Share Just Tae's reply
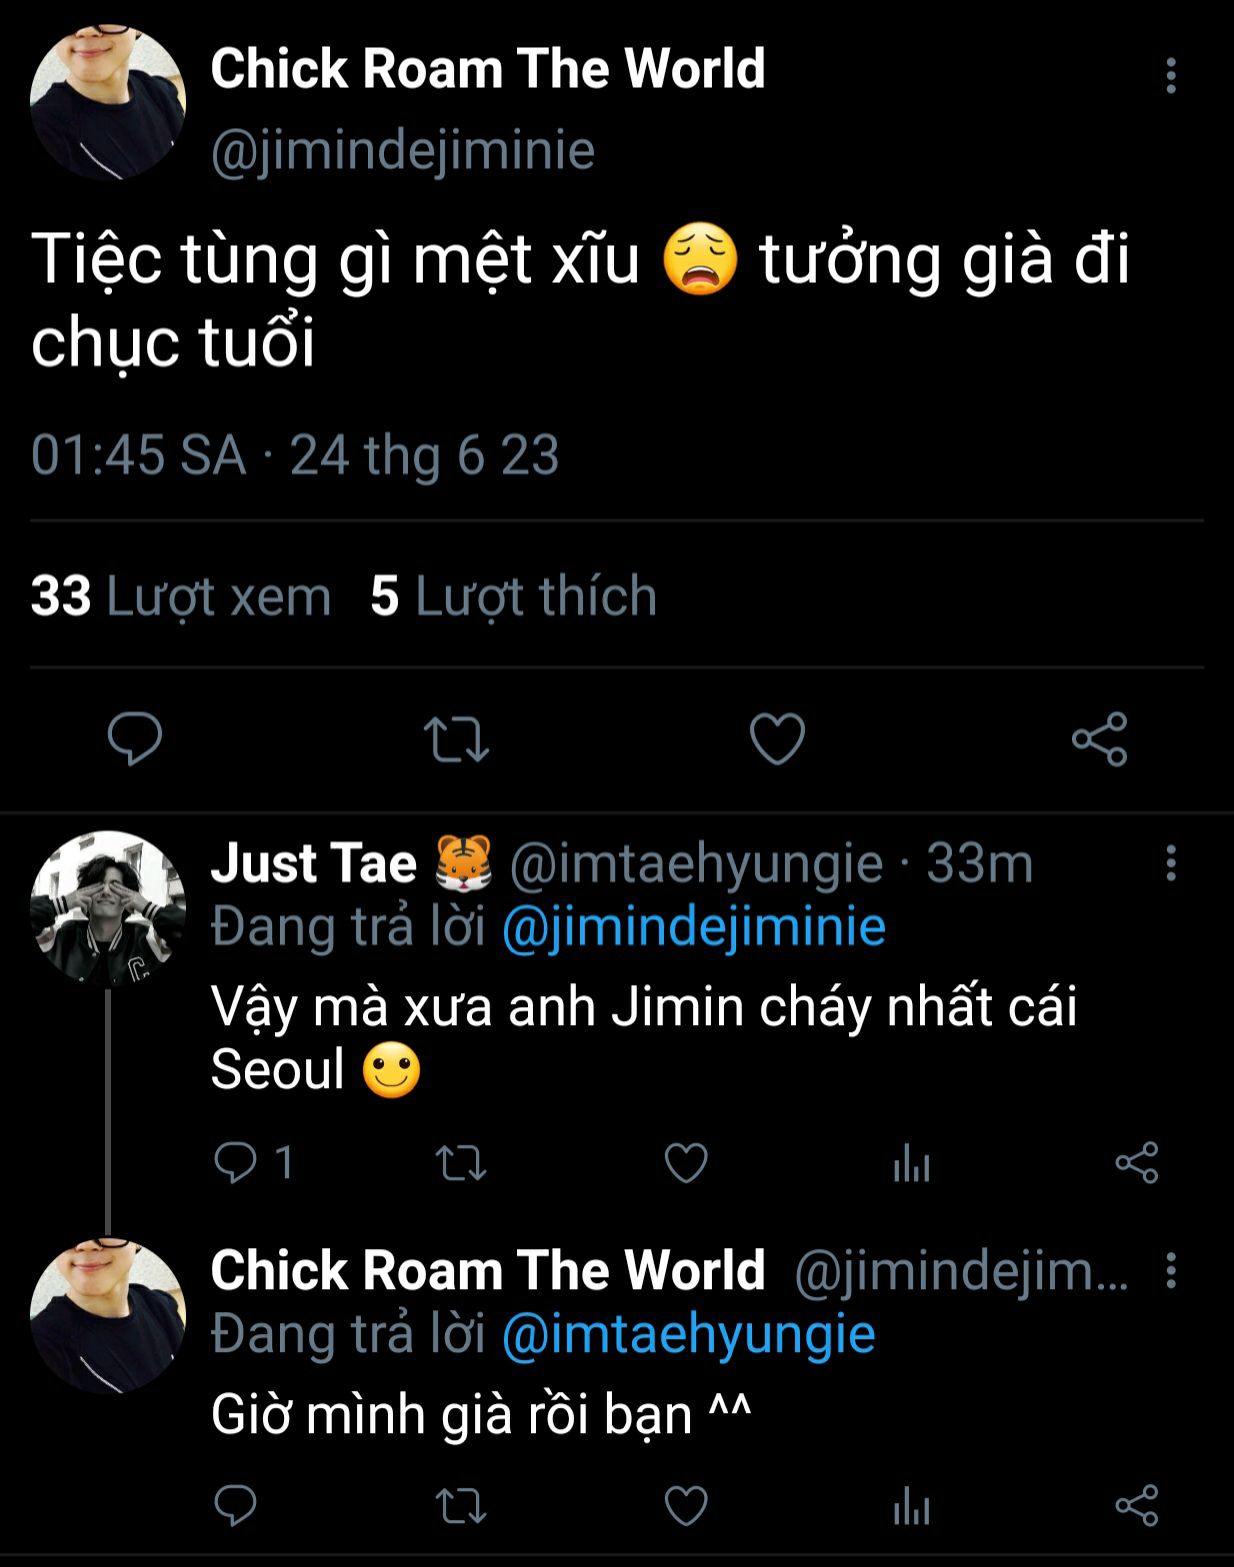The height and width of the screenshot is (1567, 1234). 1136,1163
